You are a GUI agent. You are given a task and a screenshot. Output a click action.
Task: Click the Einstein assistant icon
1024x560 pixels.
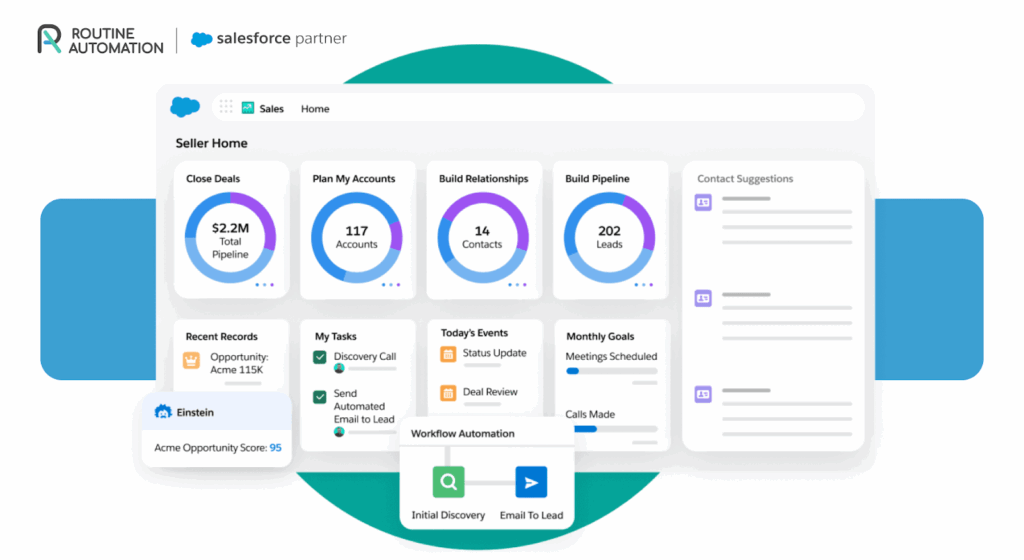(162, 411)
